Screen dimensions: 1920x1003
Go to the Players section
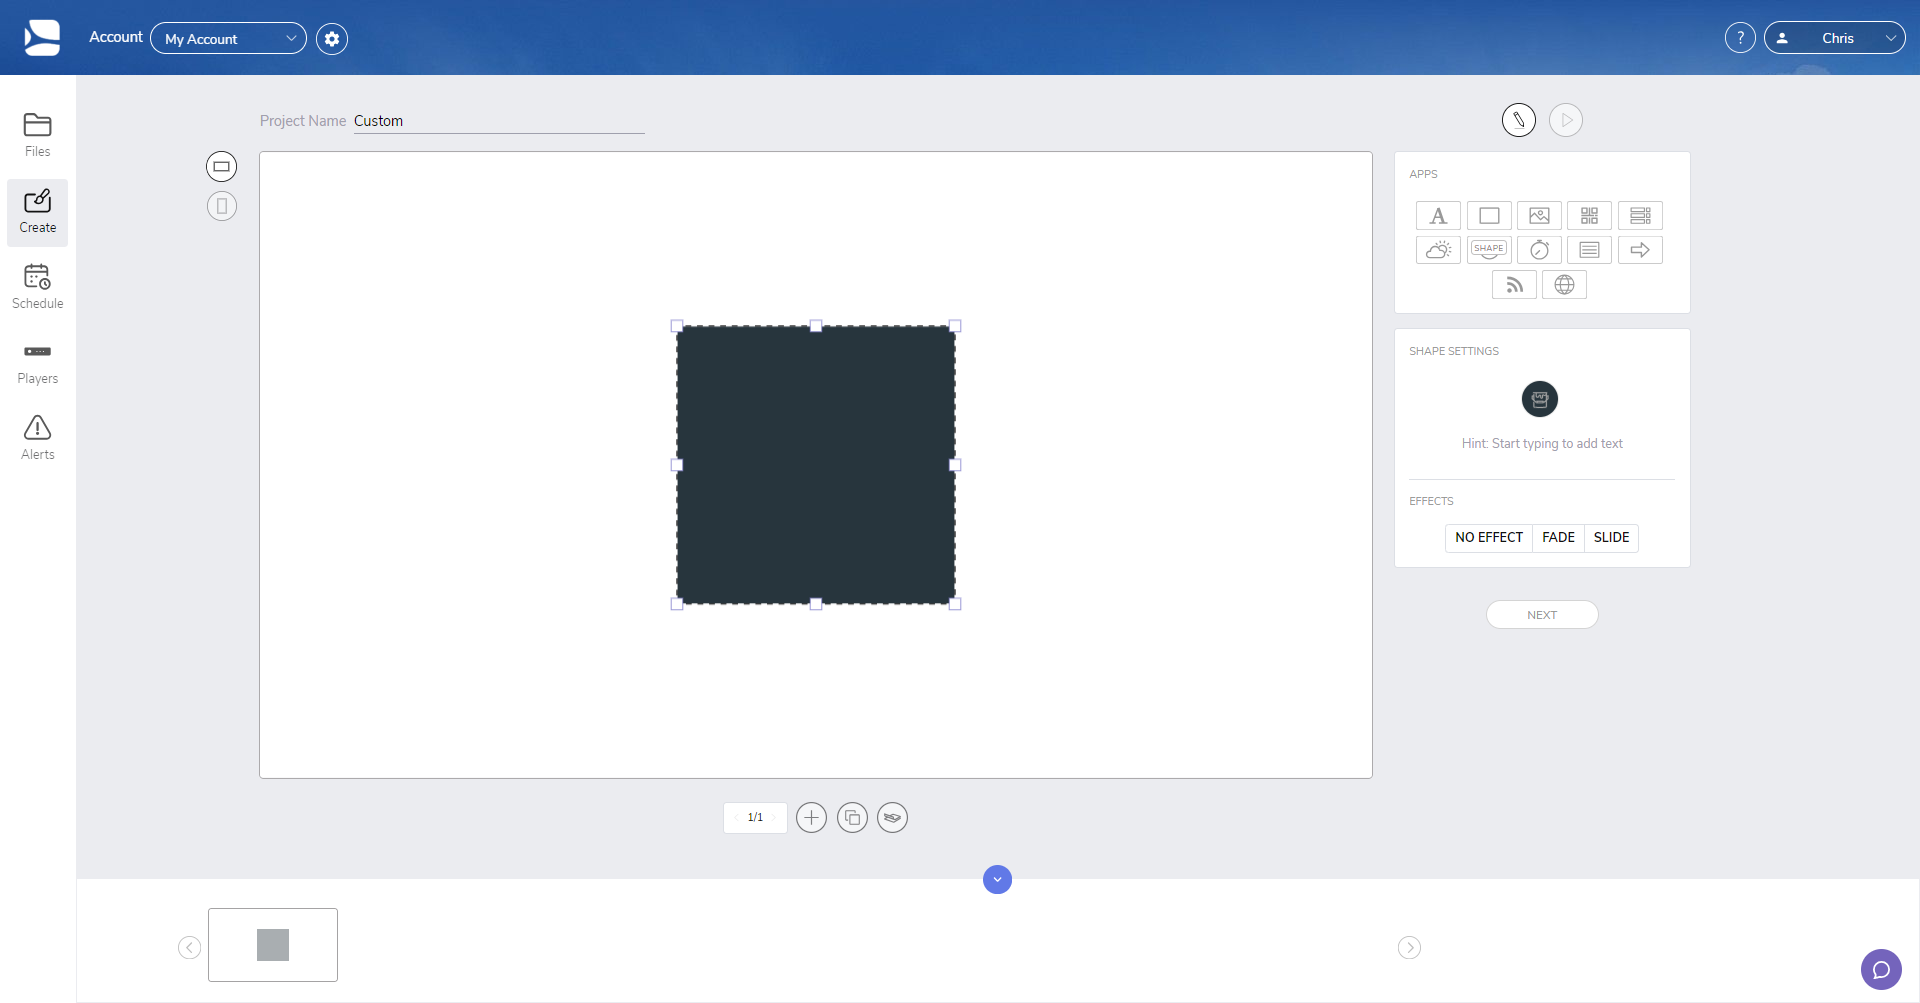(x=38, y=363)
